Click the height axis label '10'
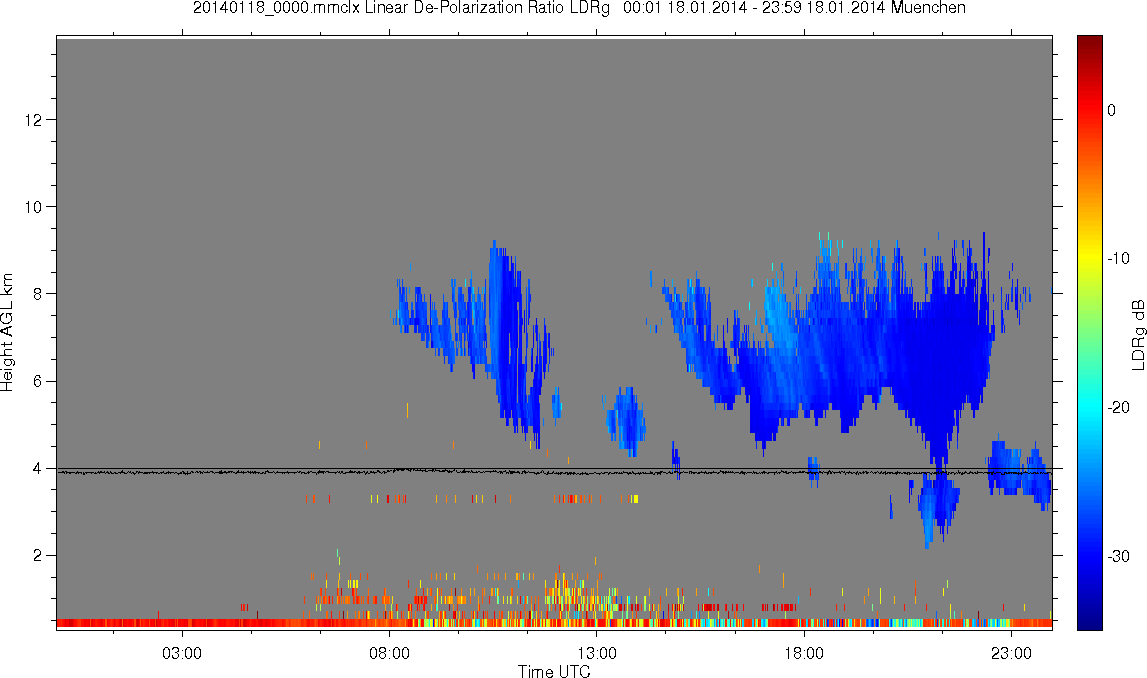This screenshot has height=678, width=1147. tap(33, 207)
